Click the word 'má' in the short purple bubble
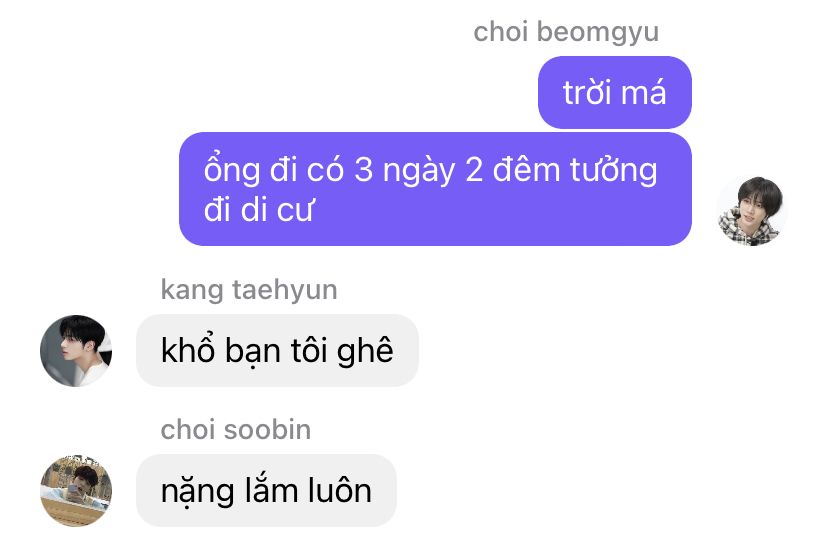828x543 pixels. tap(644, 92)
